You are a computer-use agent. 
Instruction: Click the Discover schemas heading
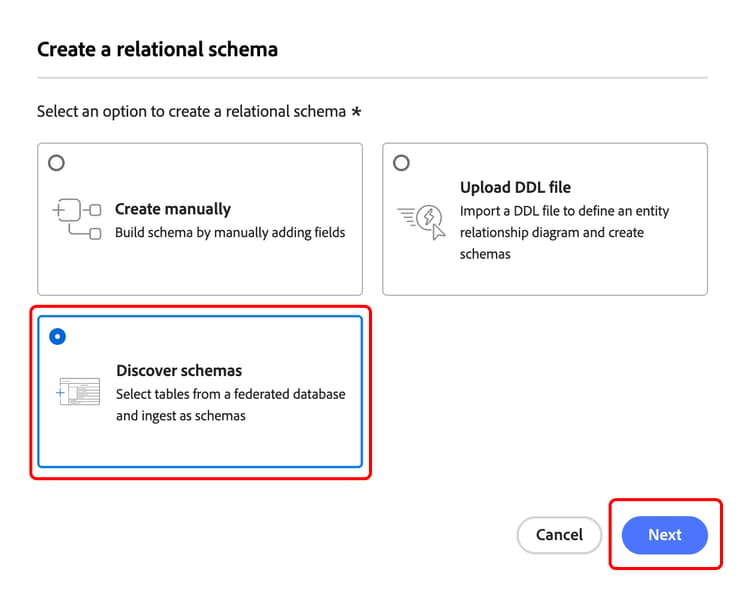(179, 370)
